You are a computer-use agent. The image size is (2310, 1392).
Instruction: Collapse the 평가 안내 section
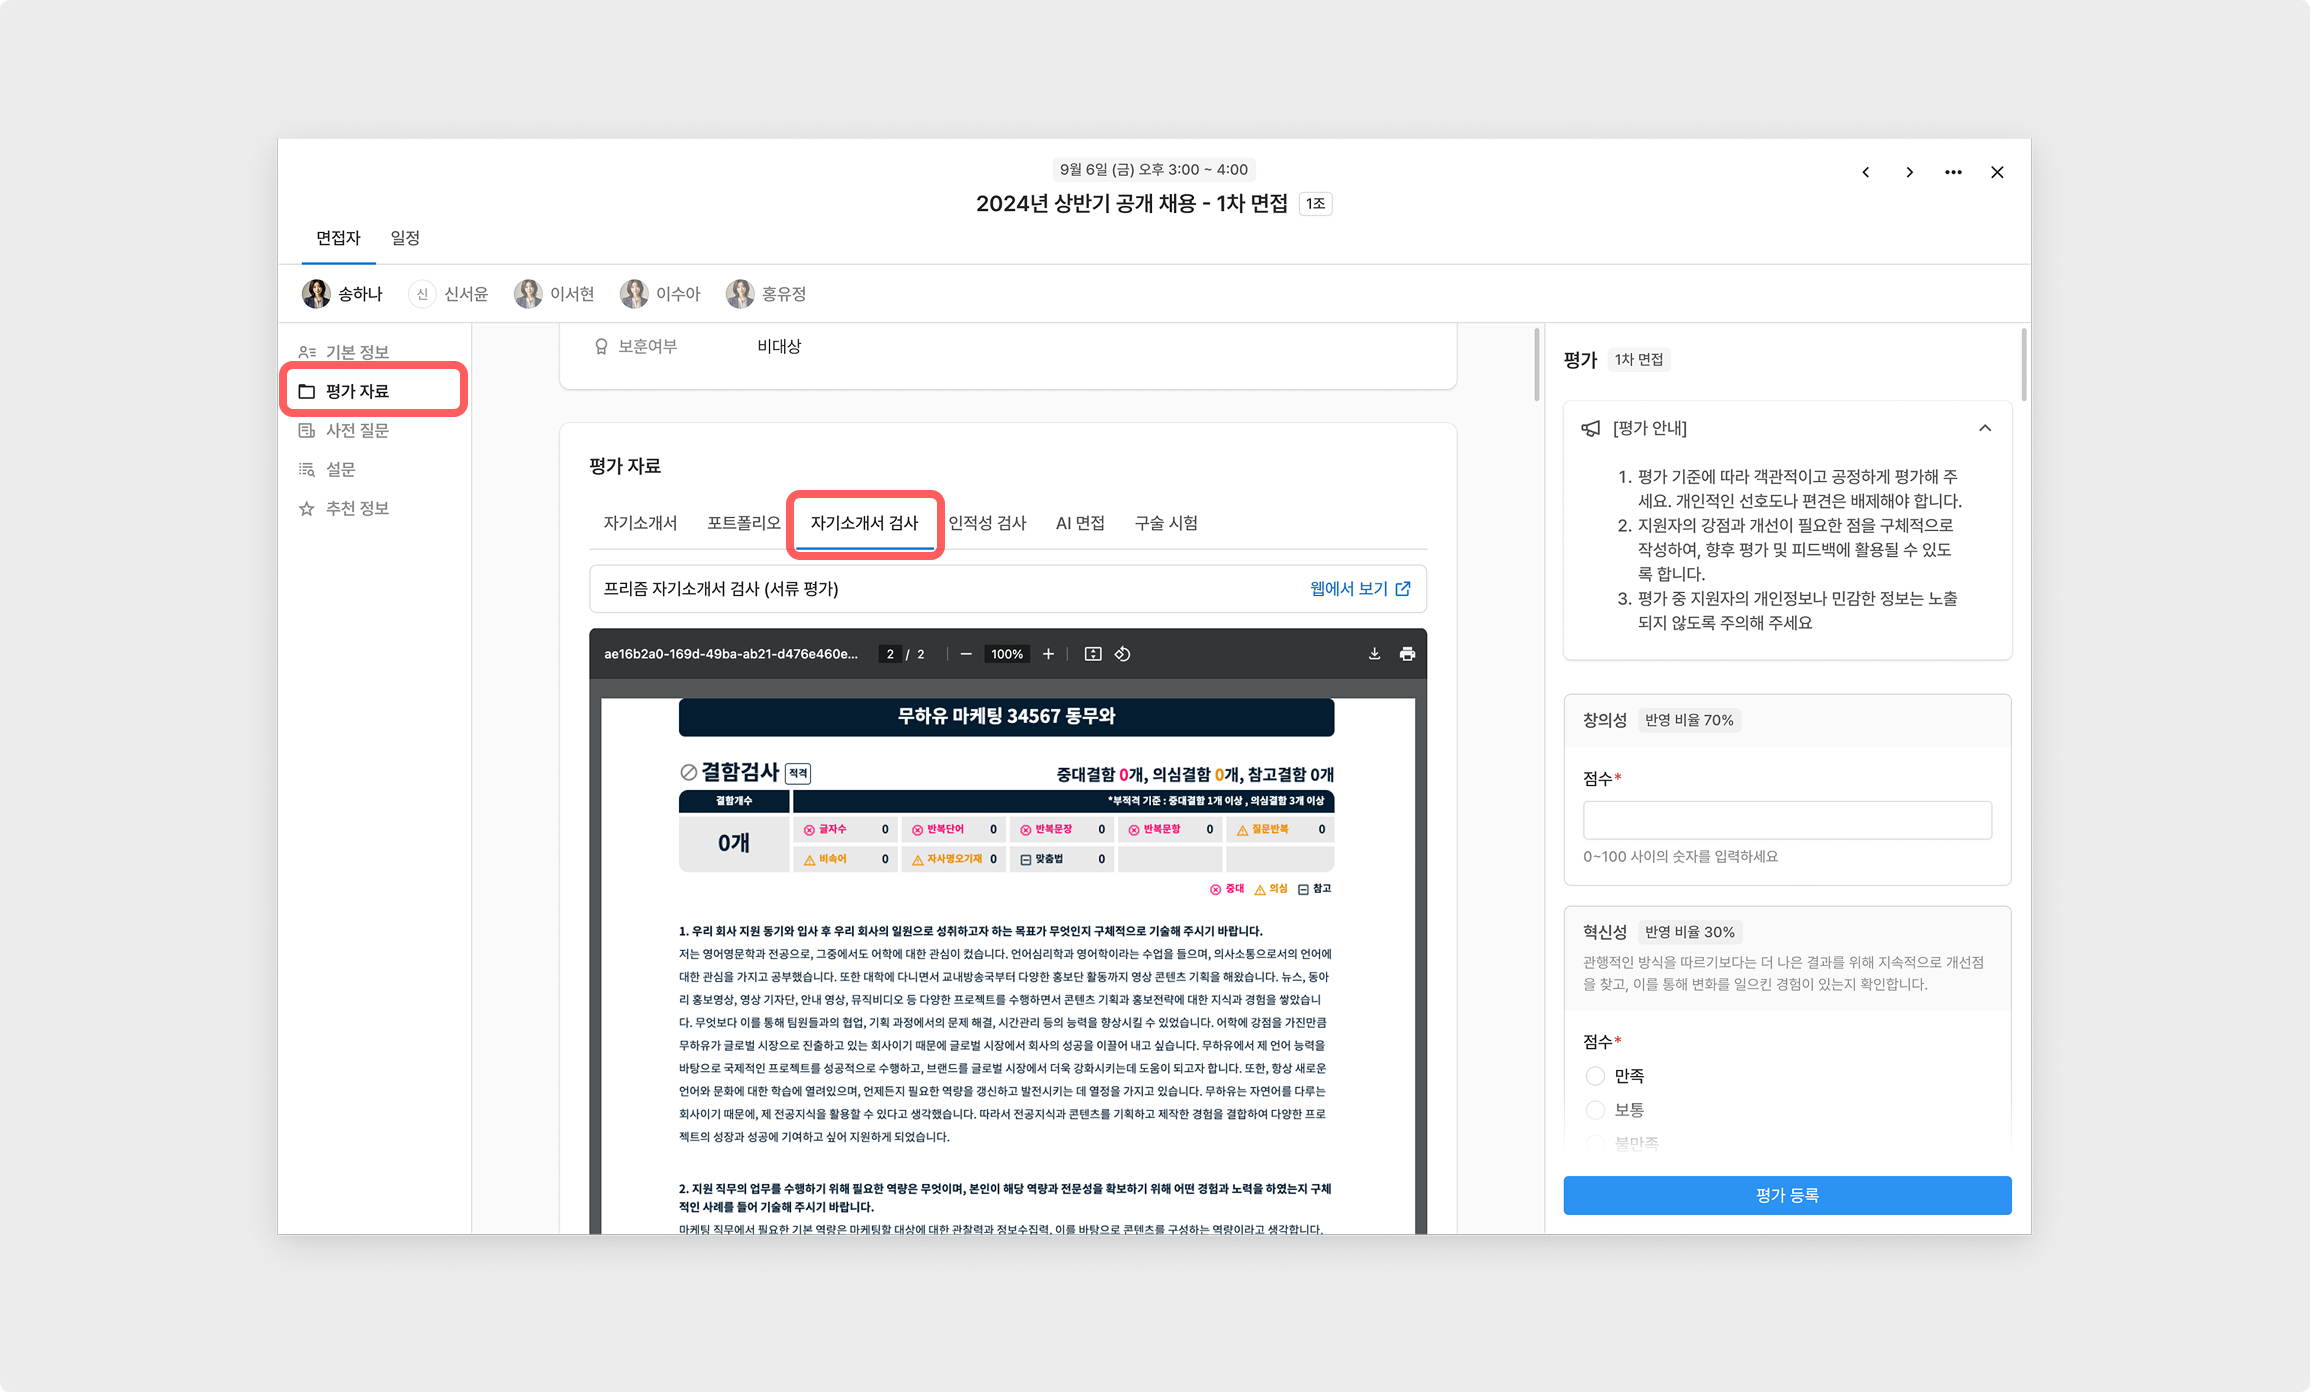point(1984,428)
